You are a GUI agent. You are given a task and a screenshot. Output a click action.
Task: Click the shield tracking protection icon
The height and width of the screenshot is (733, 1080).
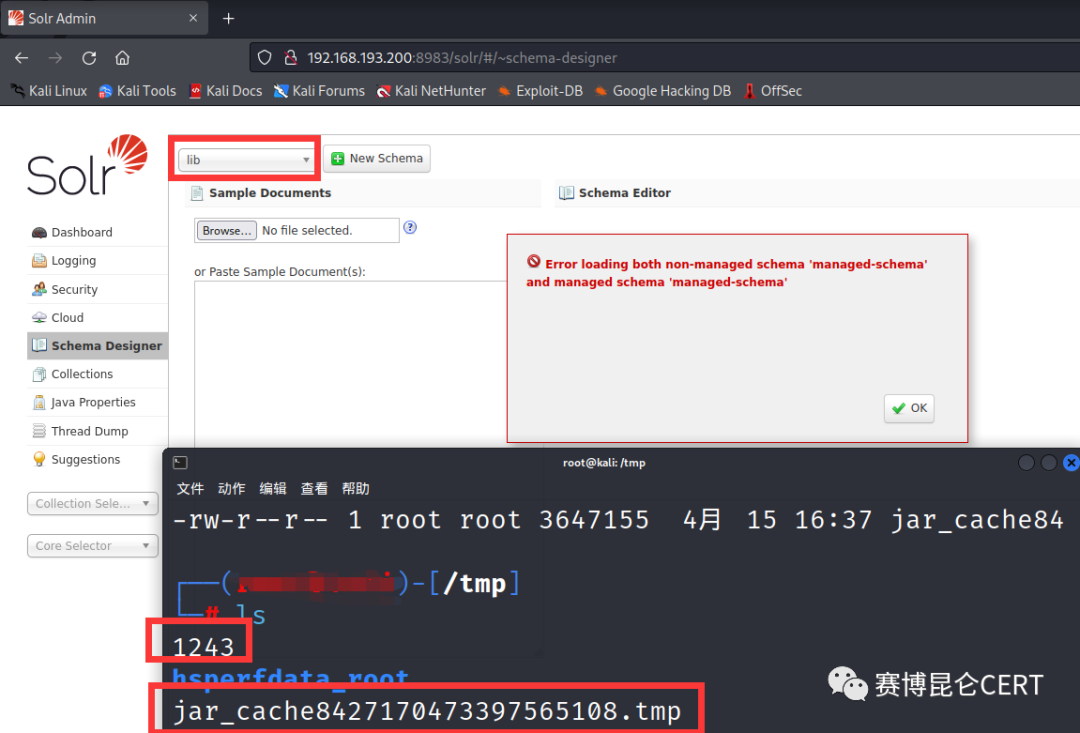264,58
